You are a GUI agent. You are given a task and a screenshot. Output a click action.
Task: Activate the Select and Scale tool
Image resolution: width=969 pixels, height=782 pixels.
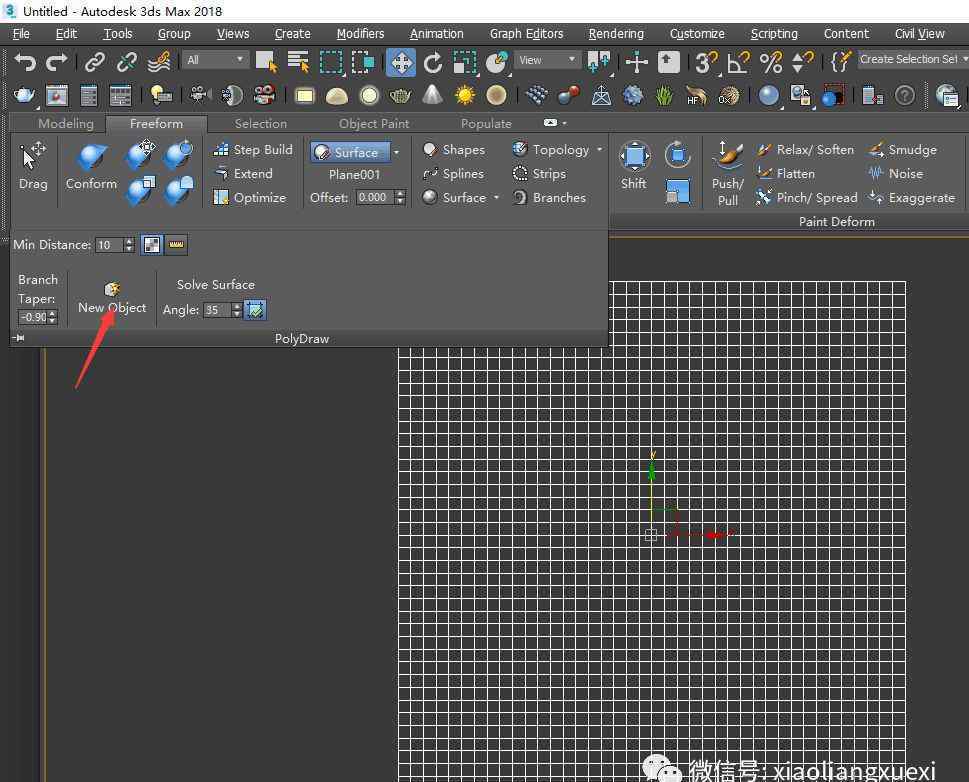[x=465, y=62]
